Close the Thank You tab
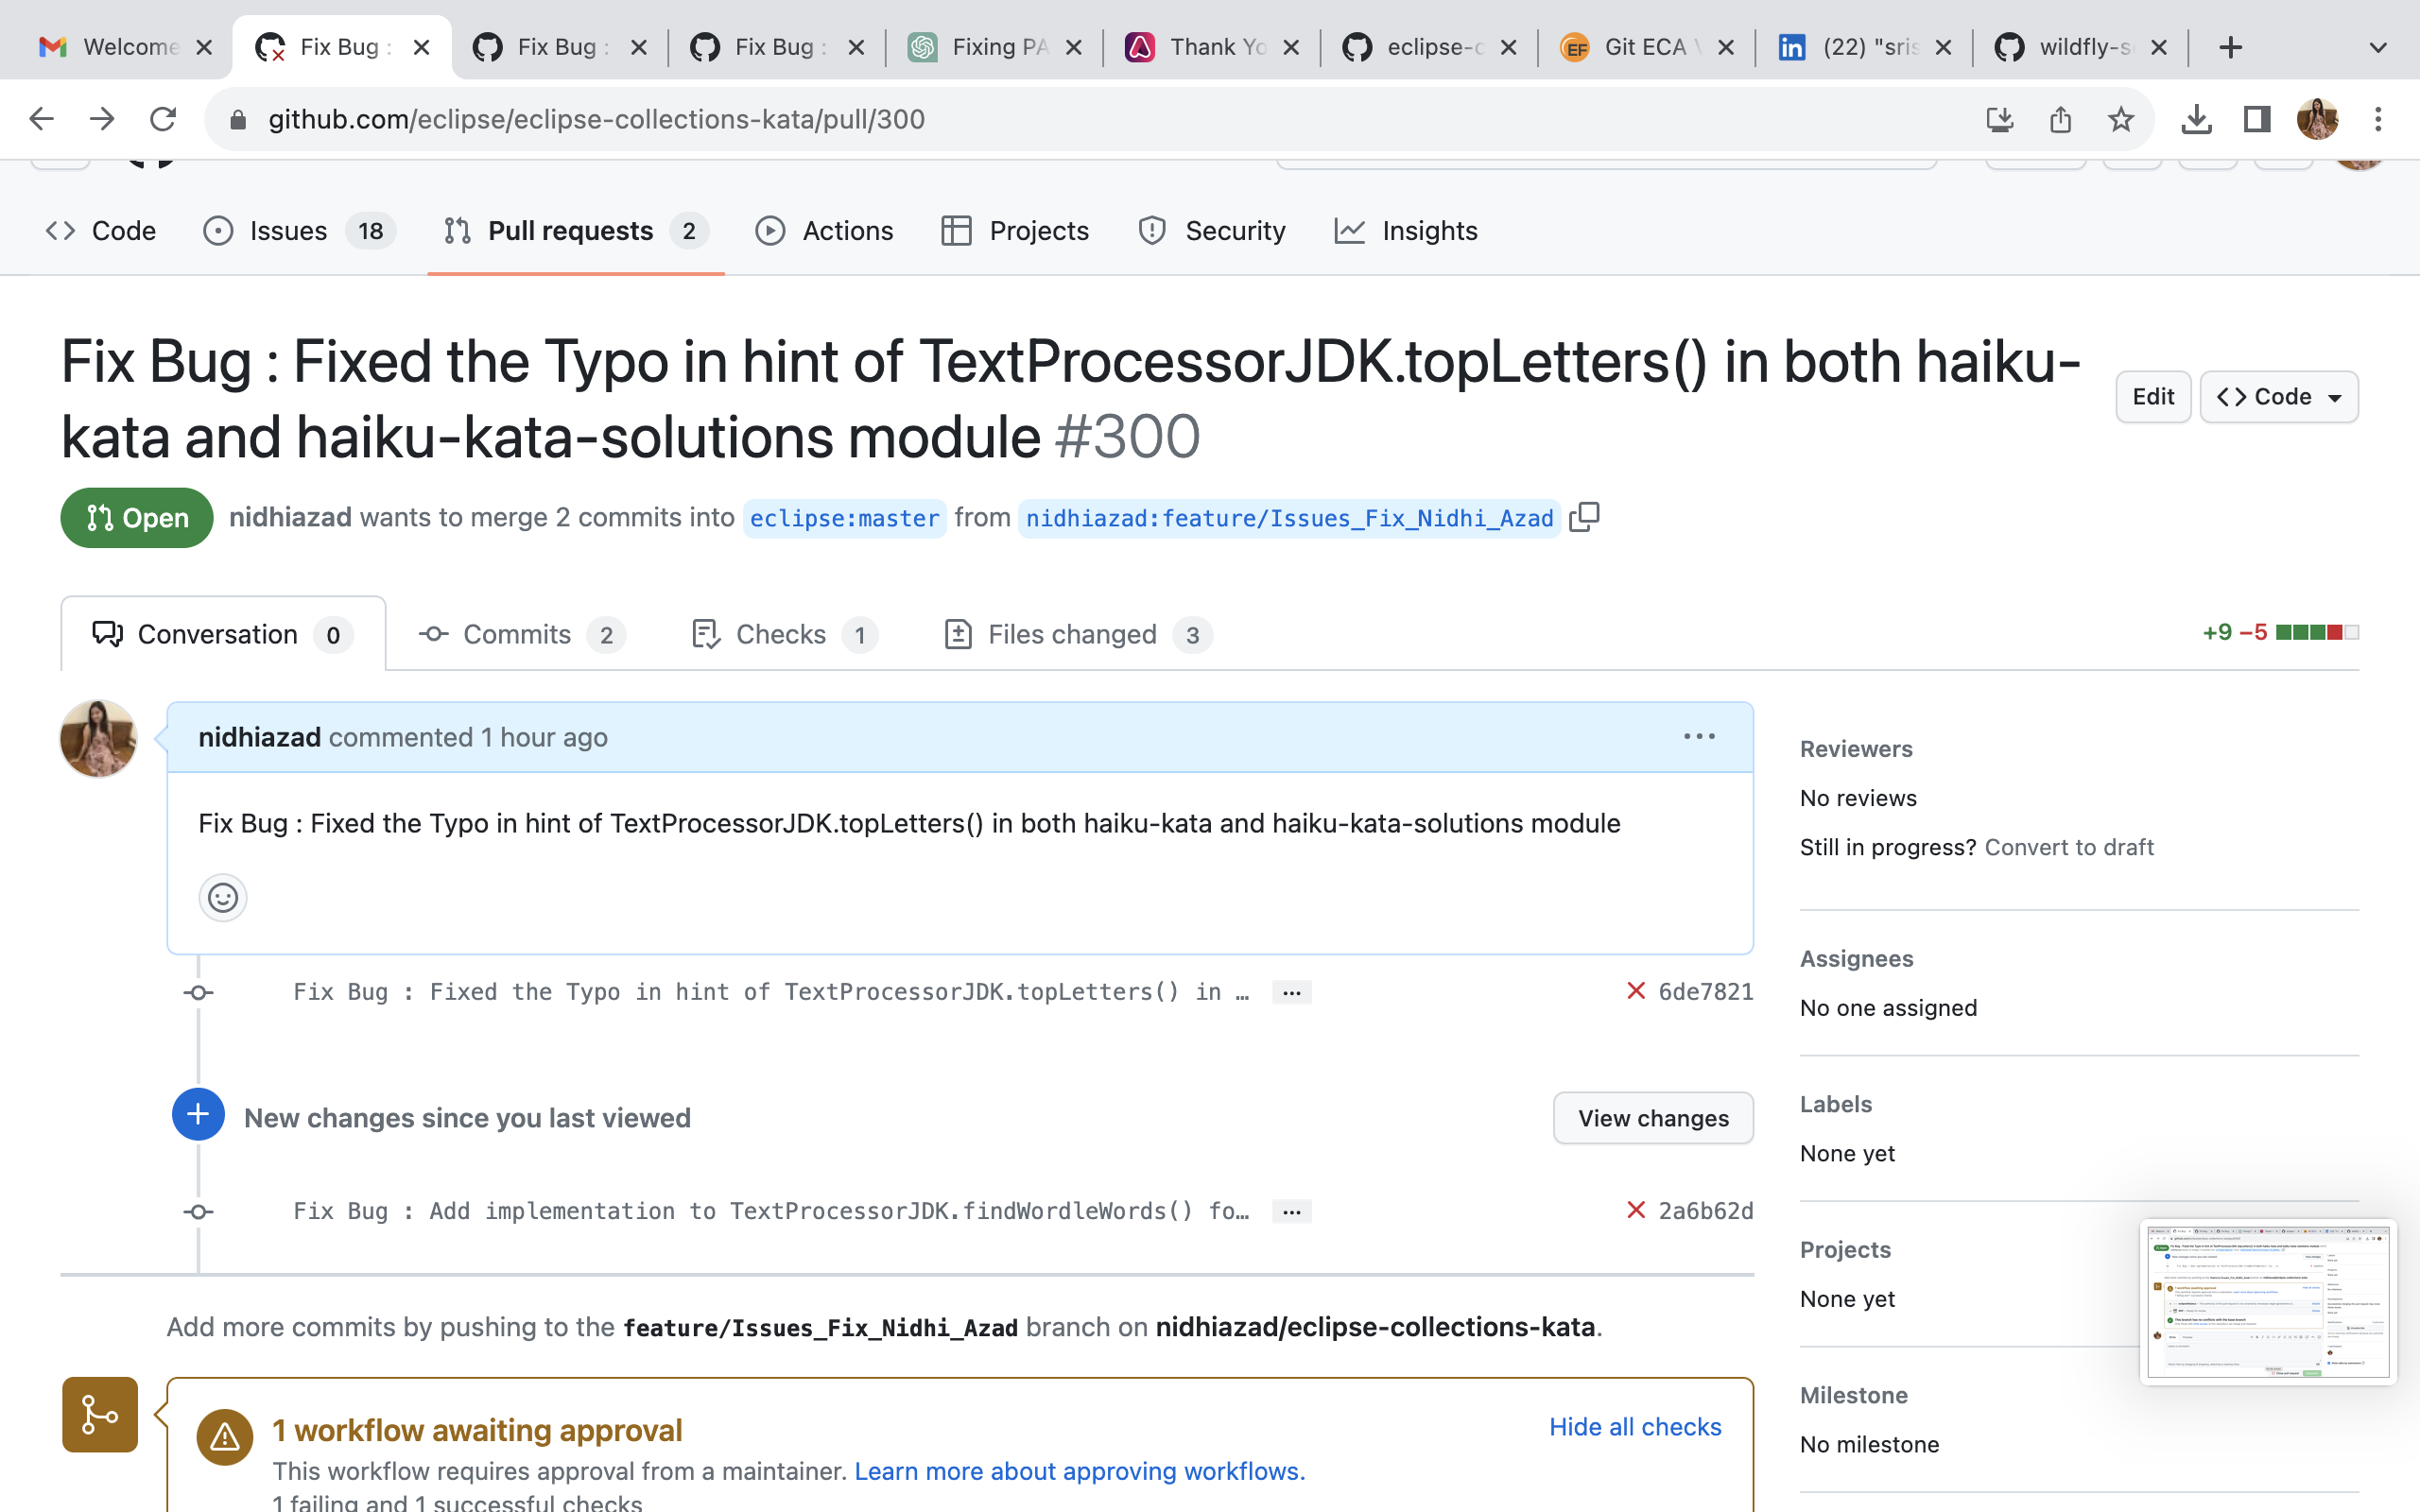 coord(1291,47)
